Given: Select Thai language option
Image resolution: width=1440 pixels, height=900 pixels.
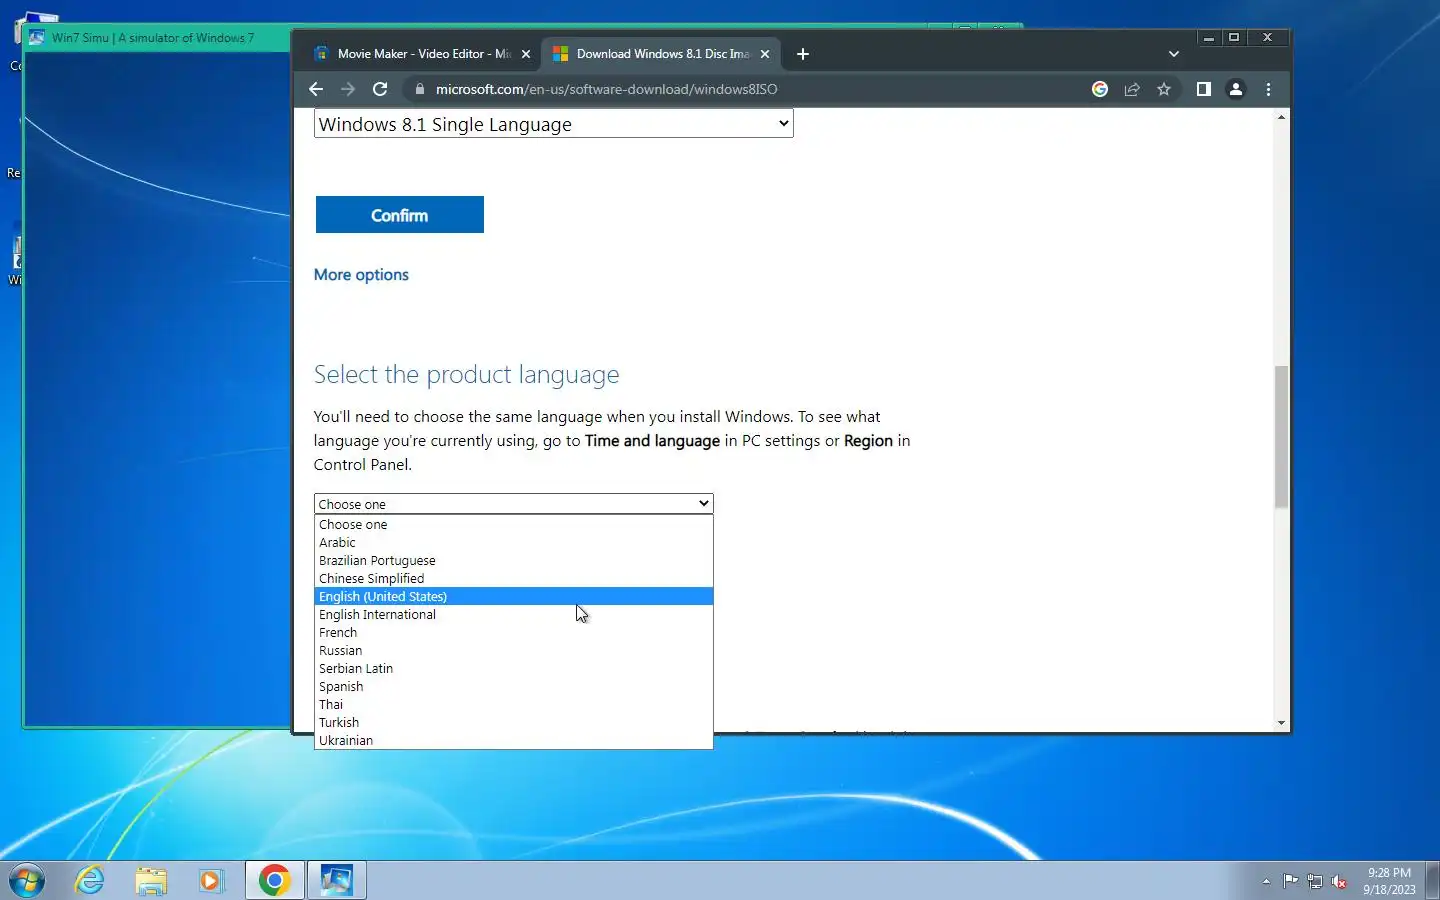Looking at the screenshot, I should tap(514, 704).
